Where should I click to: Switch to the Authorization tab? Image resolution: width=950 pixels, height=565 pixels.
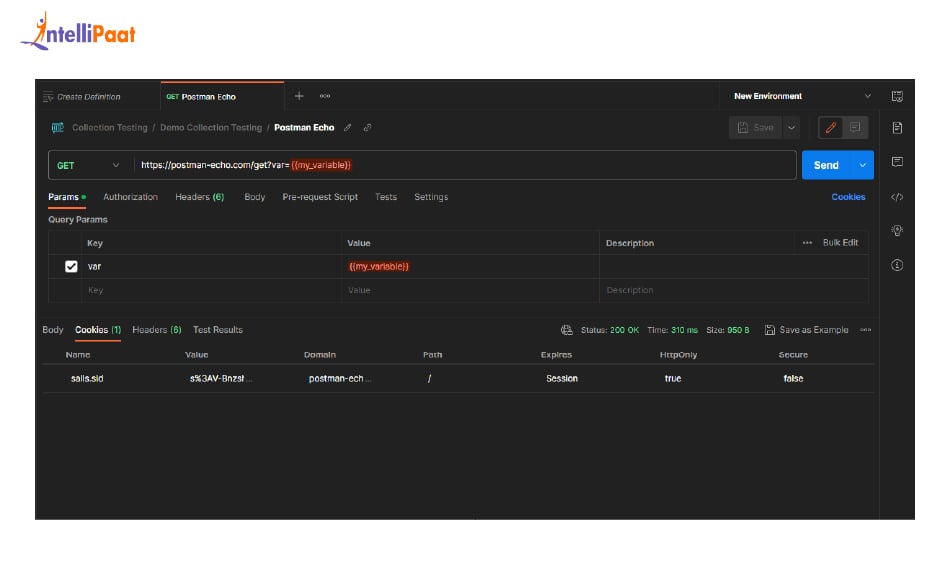point(130,197)
